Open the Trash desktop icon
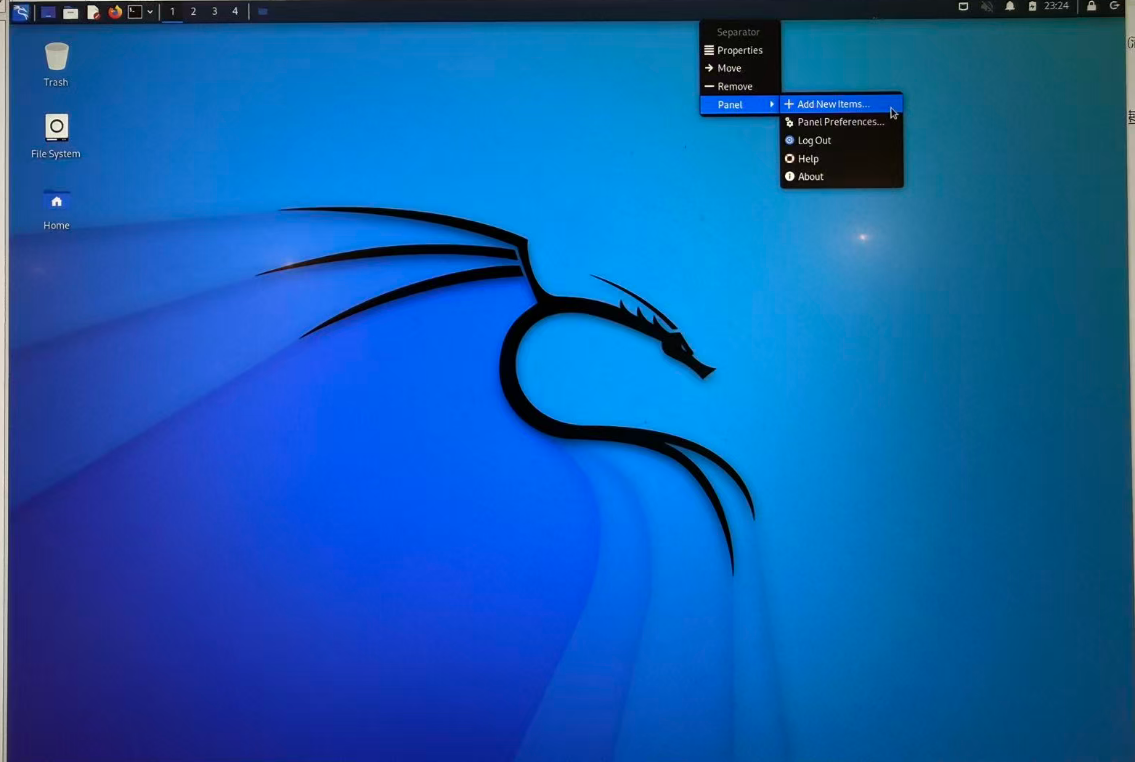This screenshot has height=762, width=1135. pyautogui.click(x=56, y=64)
